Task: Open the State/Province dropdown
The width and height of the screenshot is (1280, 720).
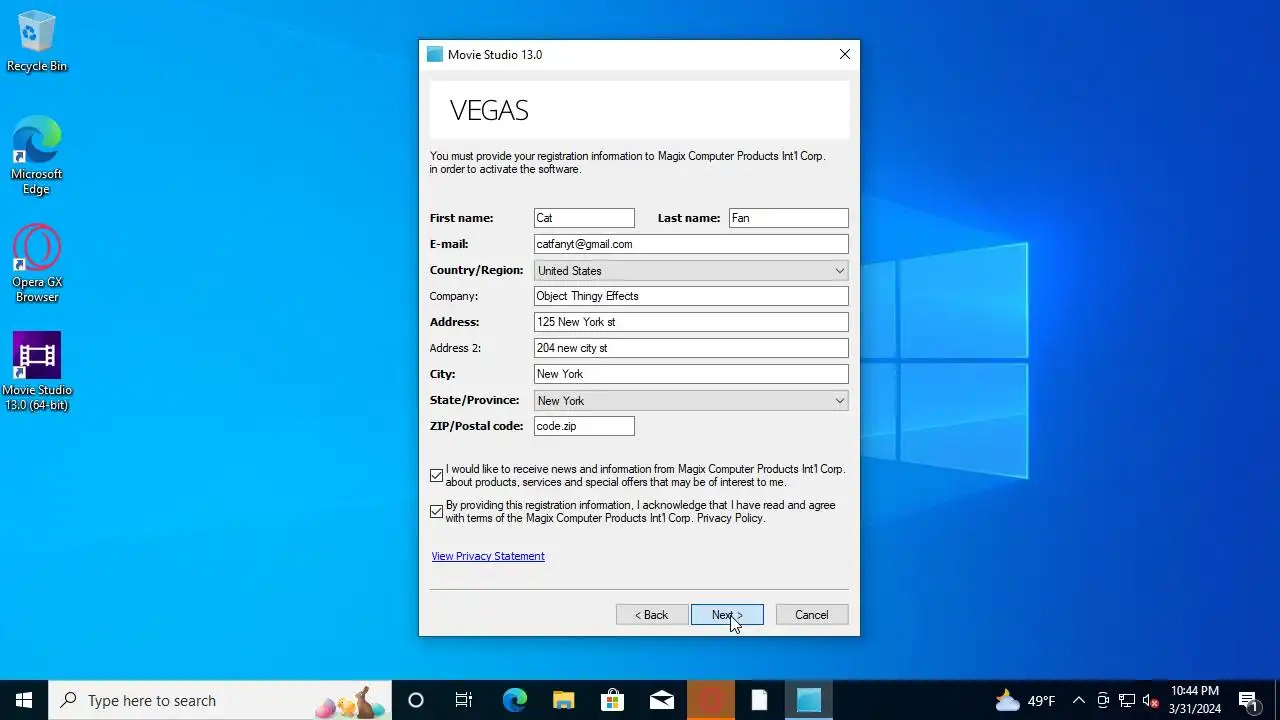Action: [691, 400]
